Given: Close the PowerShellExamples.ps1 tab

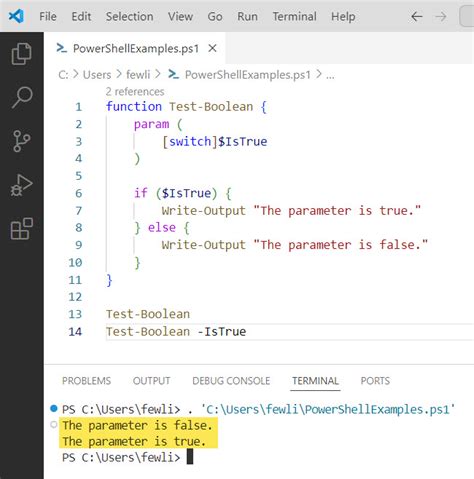Looking at the screenshot, I should (212, 48).
